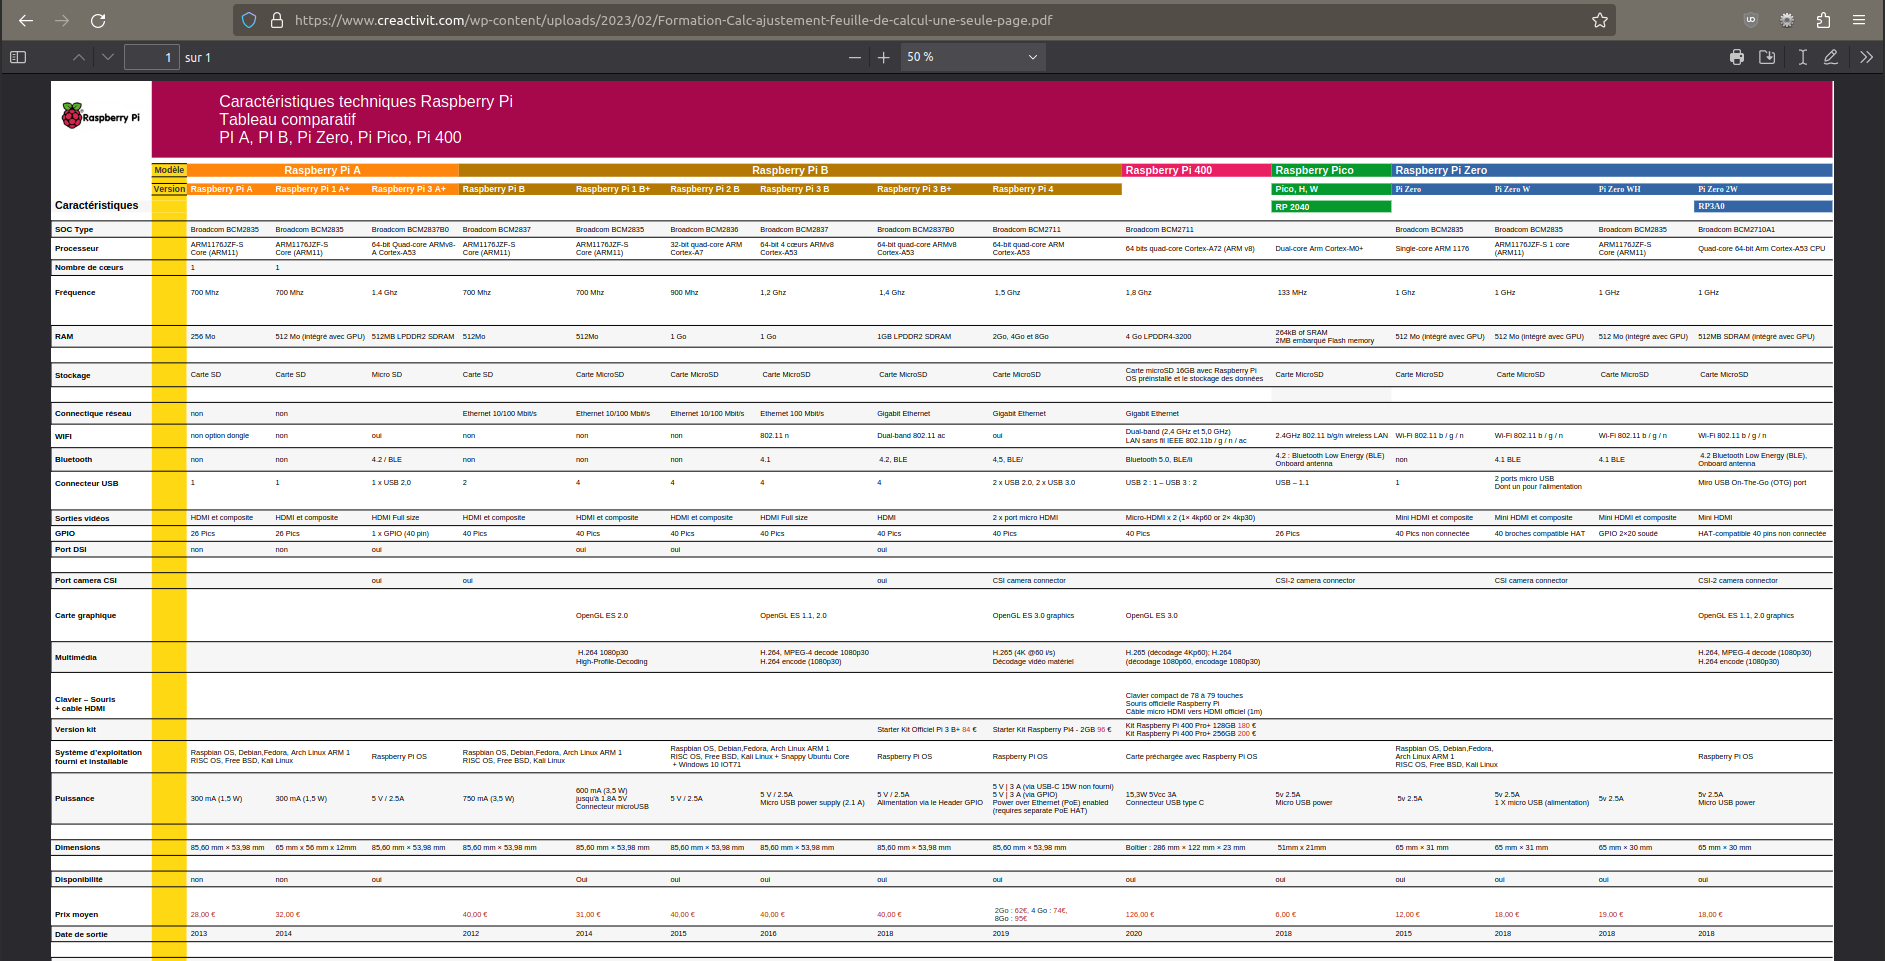Viewport: 1885px width, 961px height.
Task: Show site security padlock information
Action: point(277,20)
